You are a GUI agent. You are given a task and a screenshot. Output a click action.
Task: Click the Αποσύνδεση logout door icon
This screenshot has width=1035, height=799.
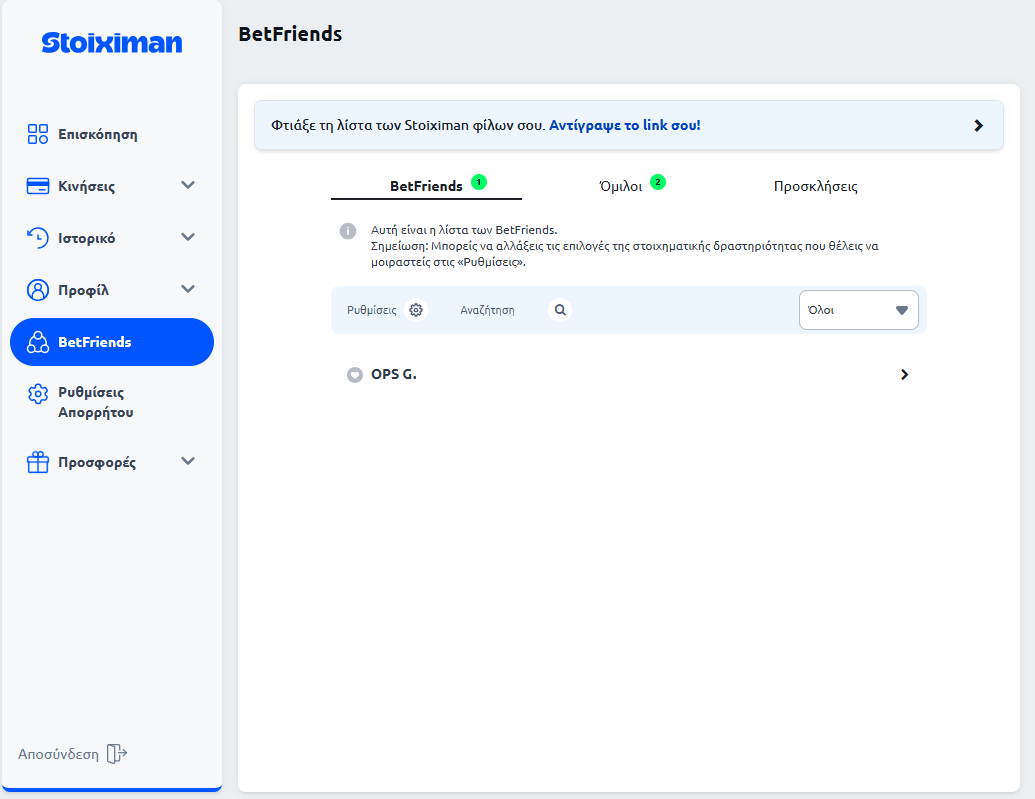(117, 754)
